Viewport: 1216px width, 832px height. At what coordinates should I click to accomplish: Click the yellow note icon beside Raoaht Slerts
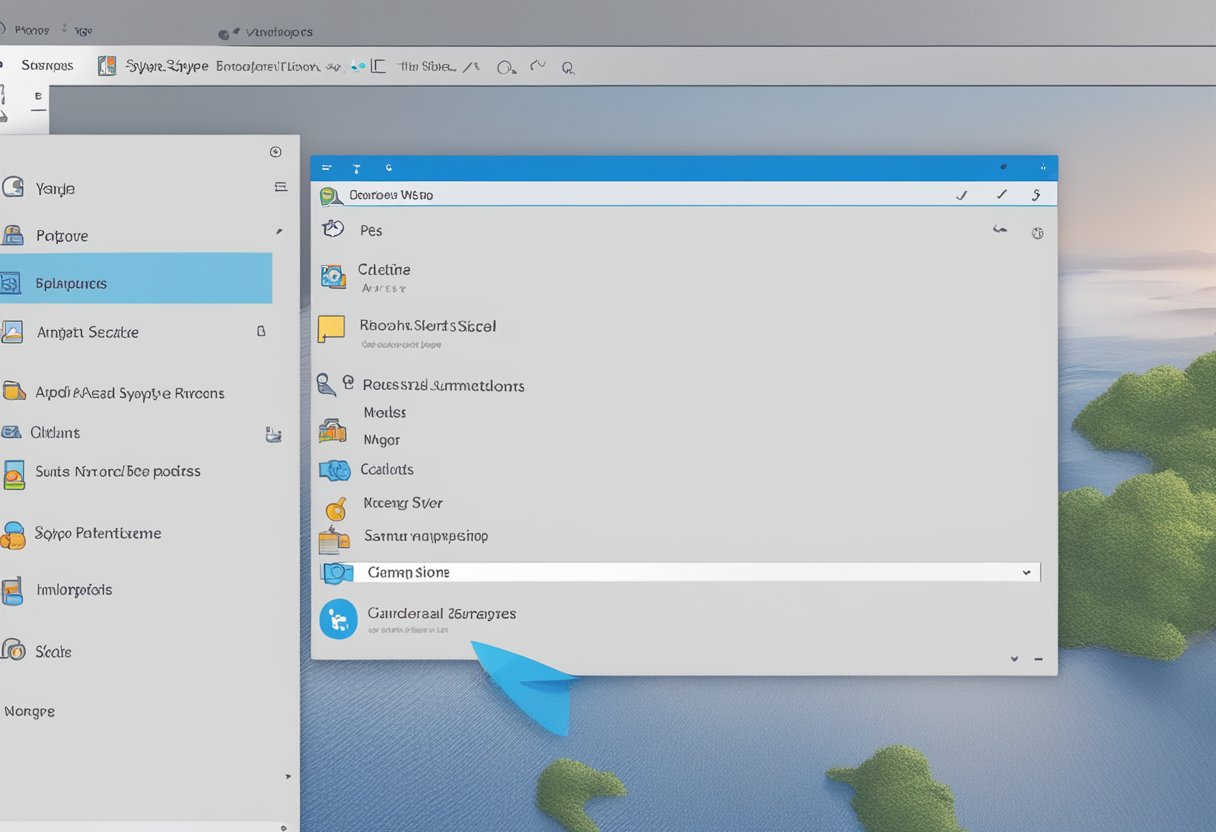click(331, 329)
